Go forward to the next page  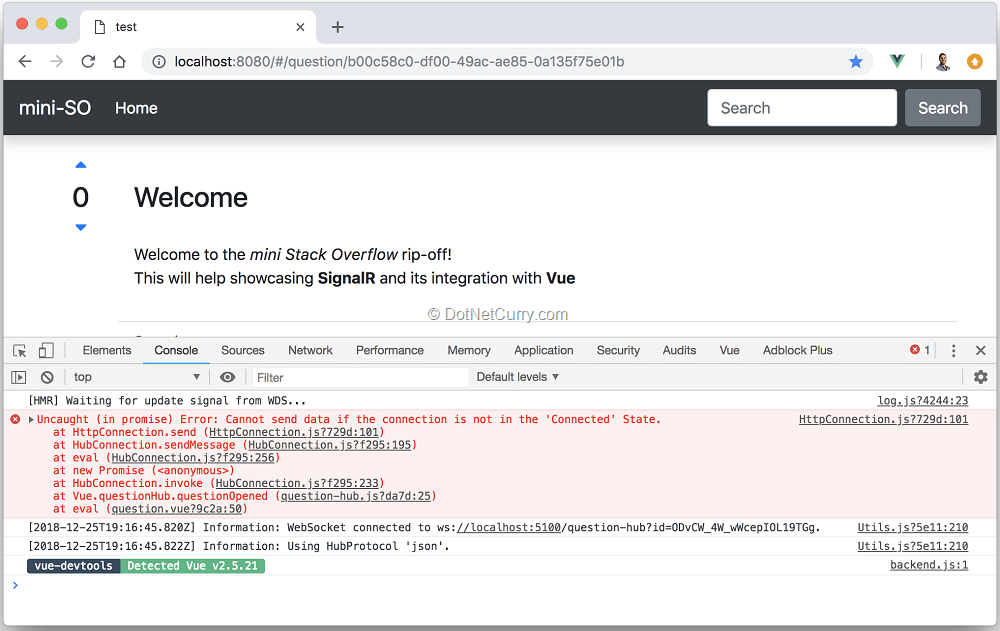click(x=57, y=61)
